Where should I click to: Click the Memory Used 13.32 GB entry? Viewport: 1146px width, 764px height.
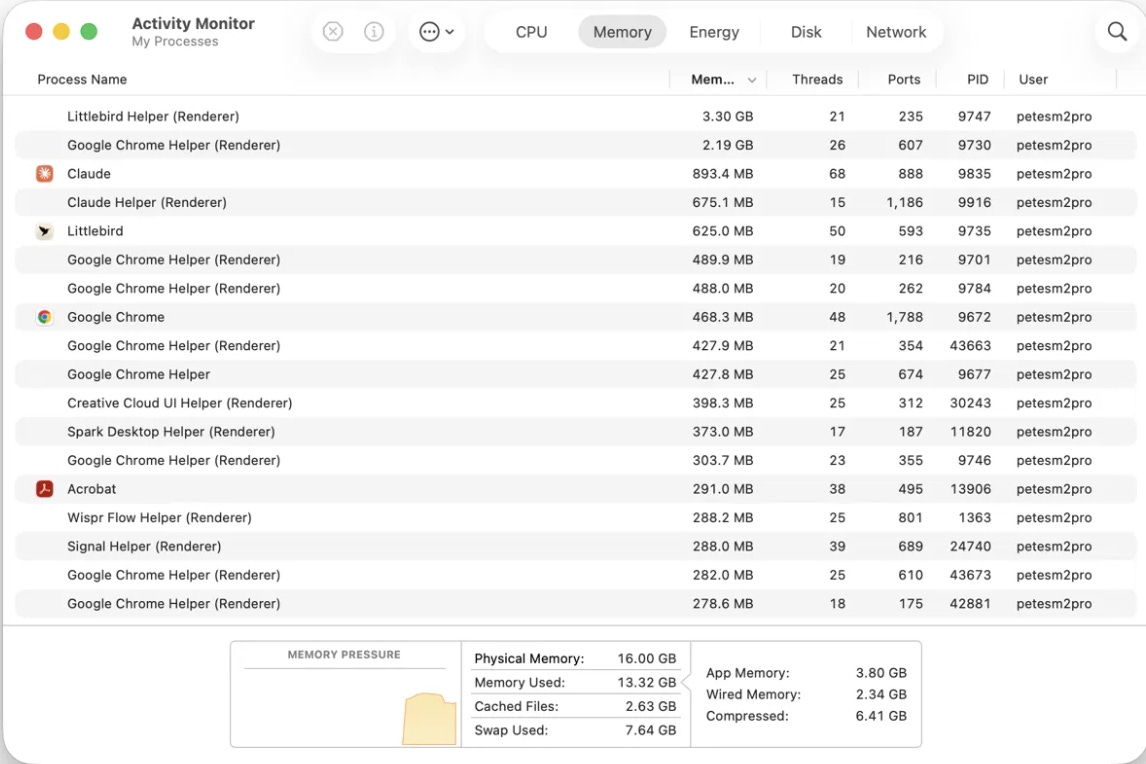tap(575, 683)
